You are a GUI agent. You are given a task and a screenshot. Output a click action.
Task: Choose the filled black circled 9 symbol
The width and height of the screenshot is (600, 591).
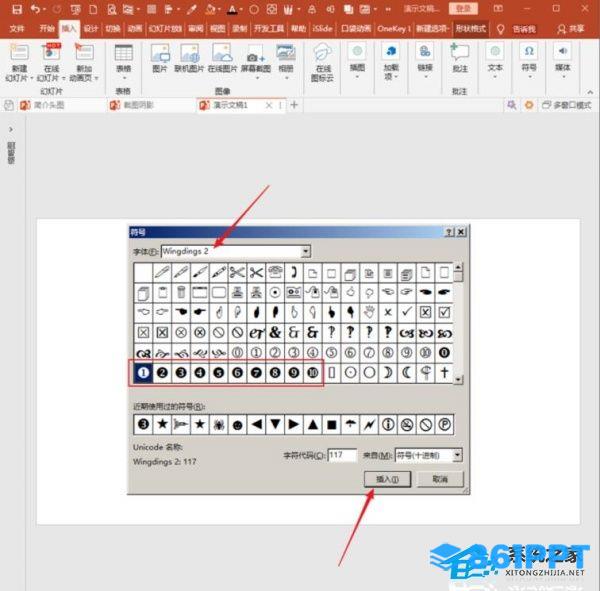[294, 372]
